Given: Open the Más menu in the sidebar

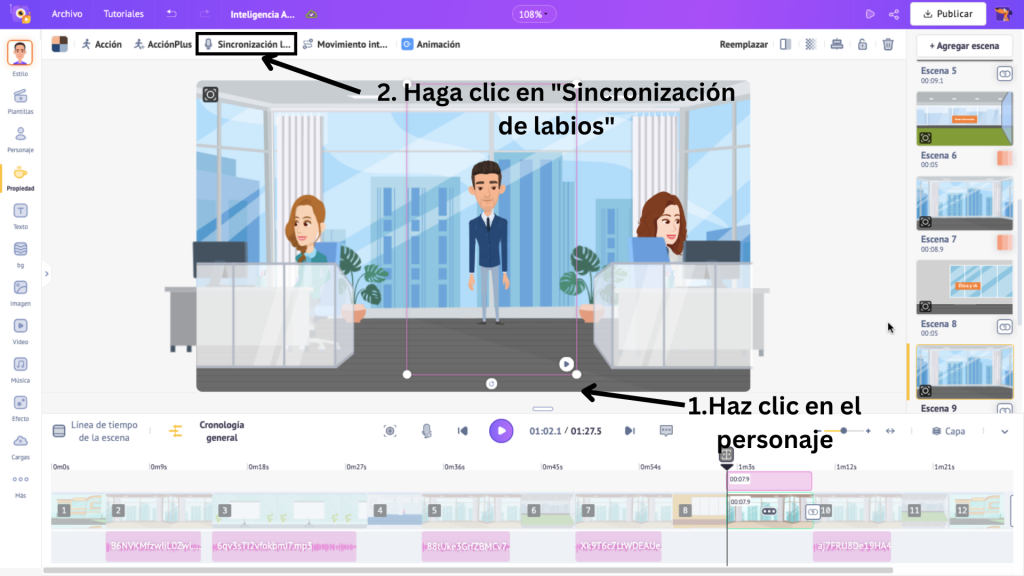Looking at the screenshot, I should 20,485.
